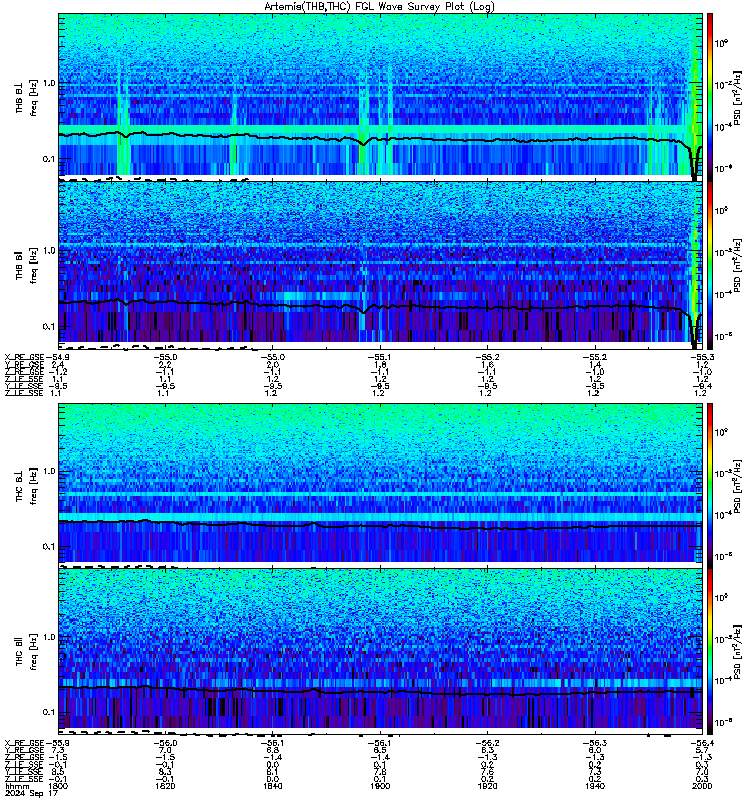Screen dimensions: 750x800
Task: Click the PSD color bar beside THB B∥ panel
Action: point(710,265)
